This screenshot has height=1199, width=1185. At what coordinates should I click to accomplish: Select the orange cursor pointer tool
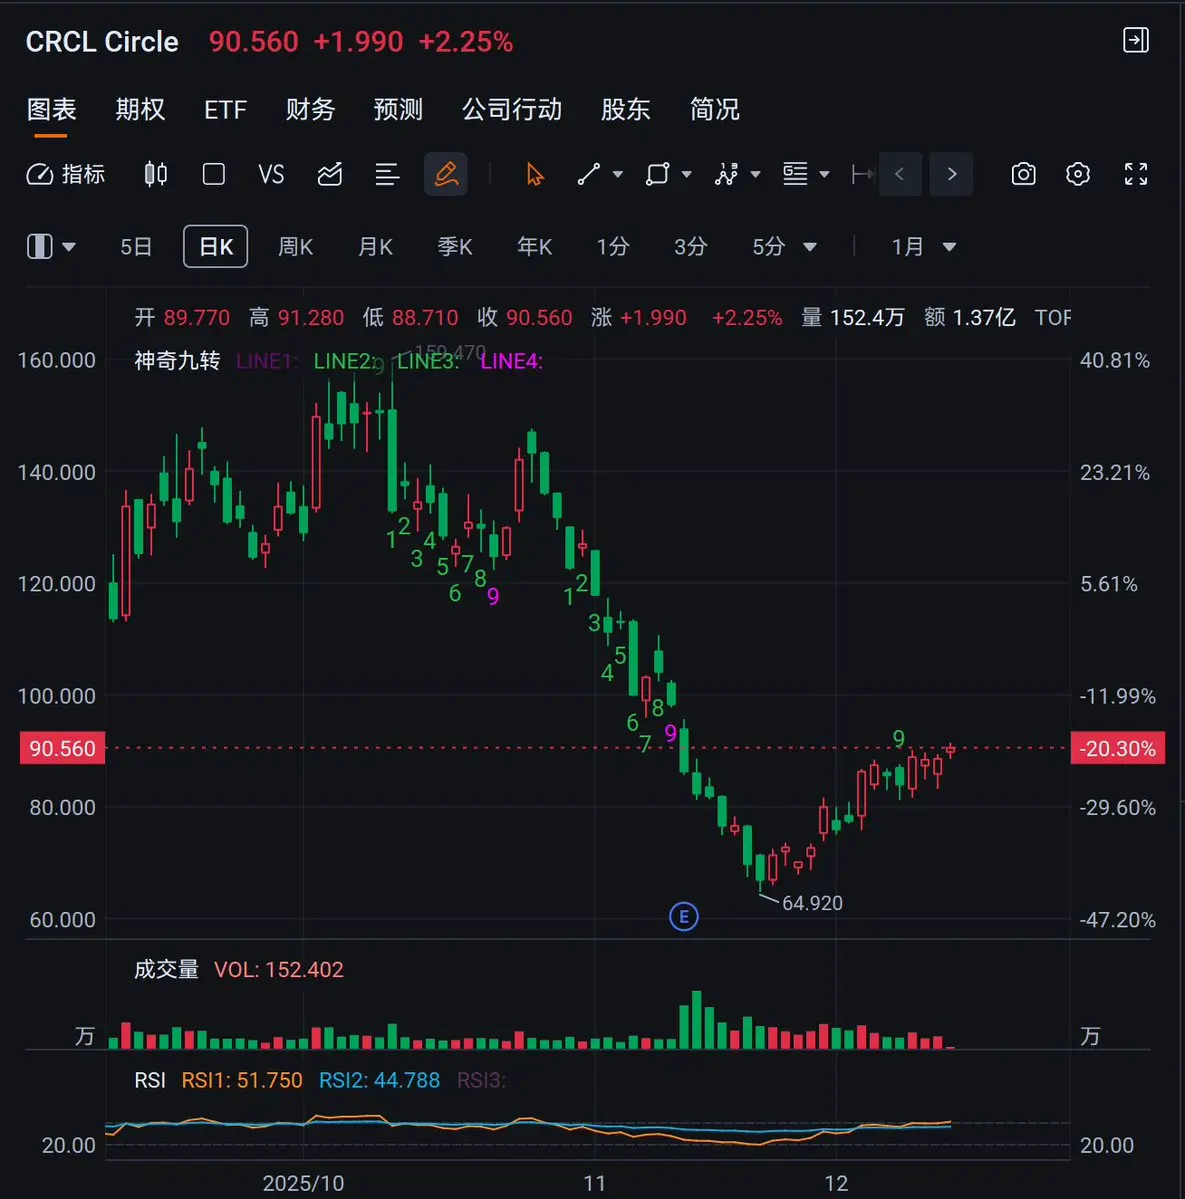534,174
